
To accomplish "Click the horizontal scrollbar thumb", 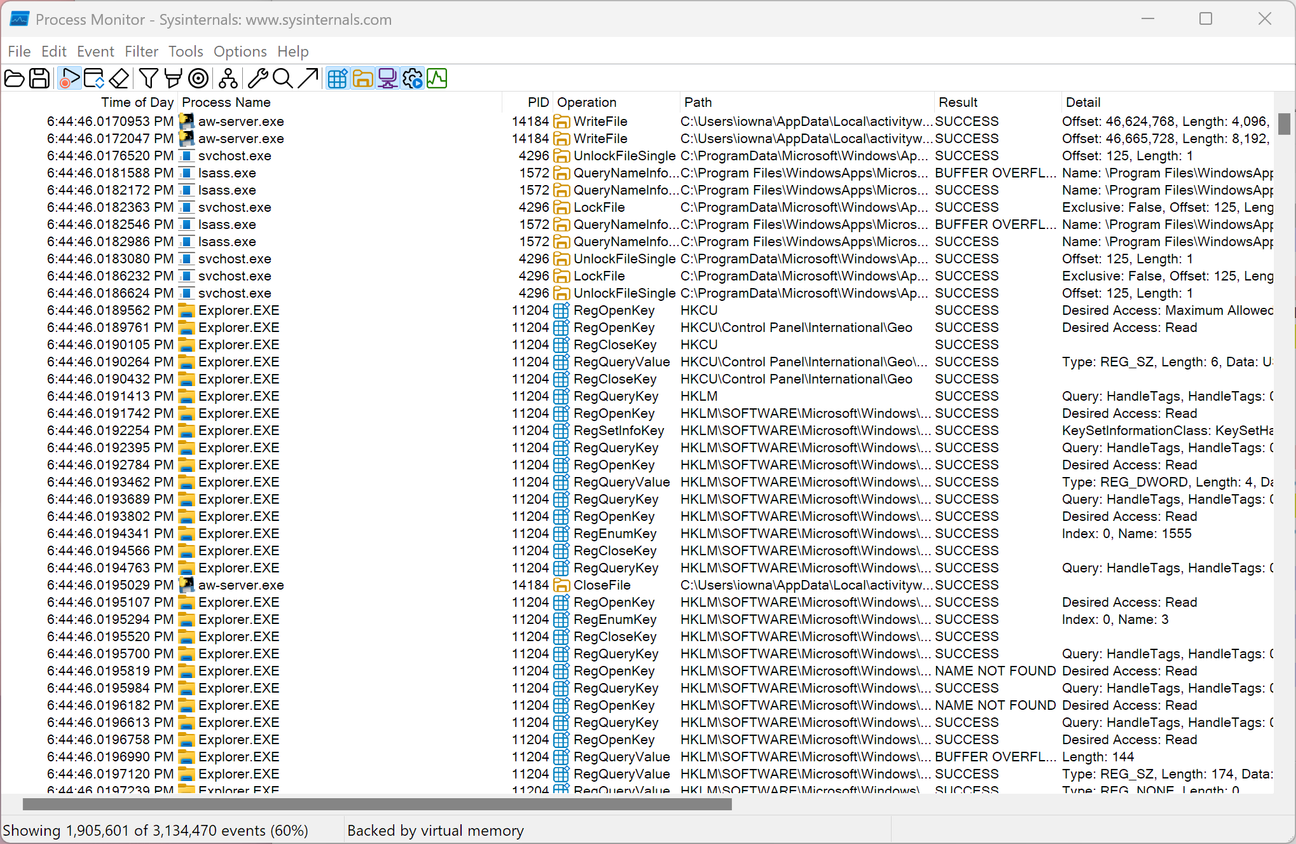I will (377, 804).
